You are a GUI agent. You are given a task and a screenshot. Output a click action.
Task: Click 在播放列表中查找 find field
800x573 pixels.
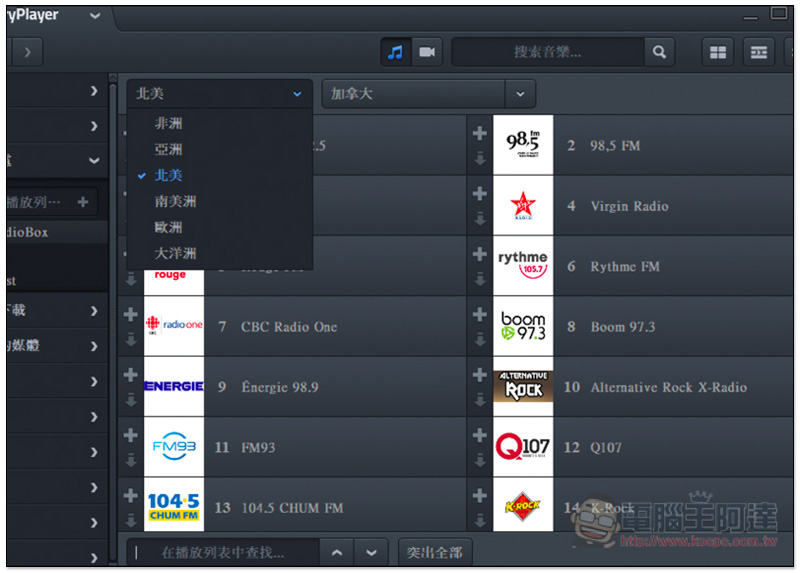223,552
